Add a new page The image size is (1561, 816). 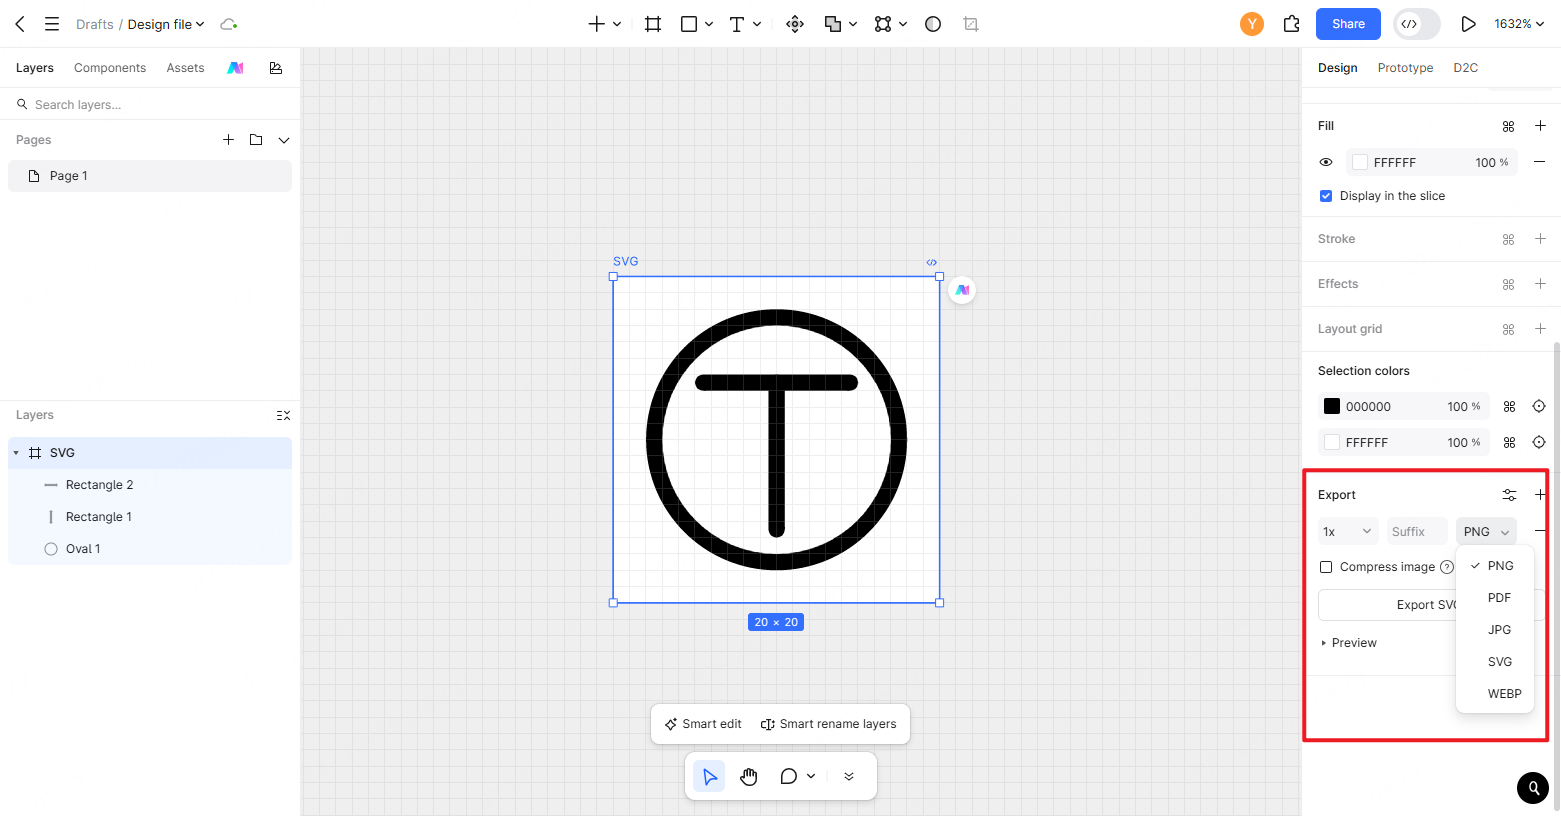(228, 140)
